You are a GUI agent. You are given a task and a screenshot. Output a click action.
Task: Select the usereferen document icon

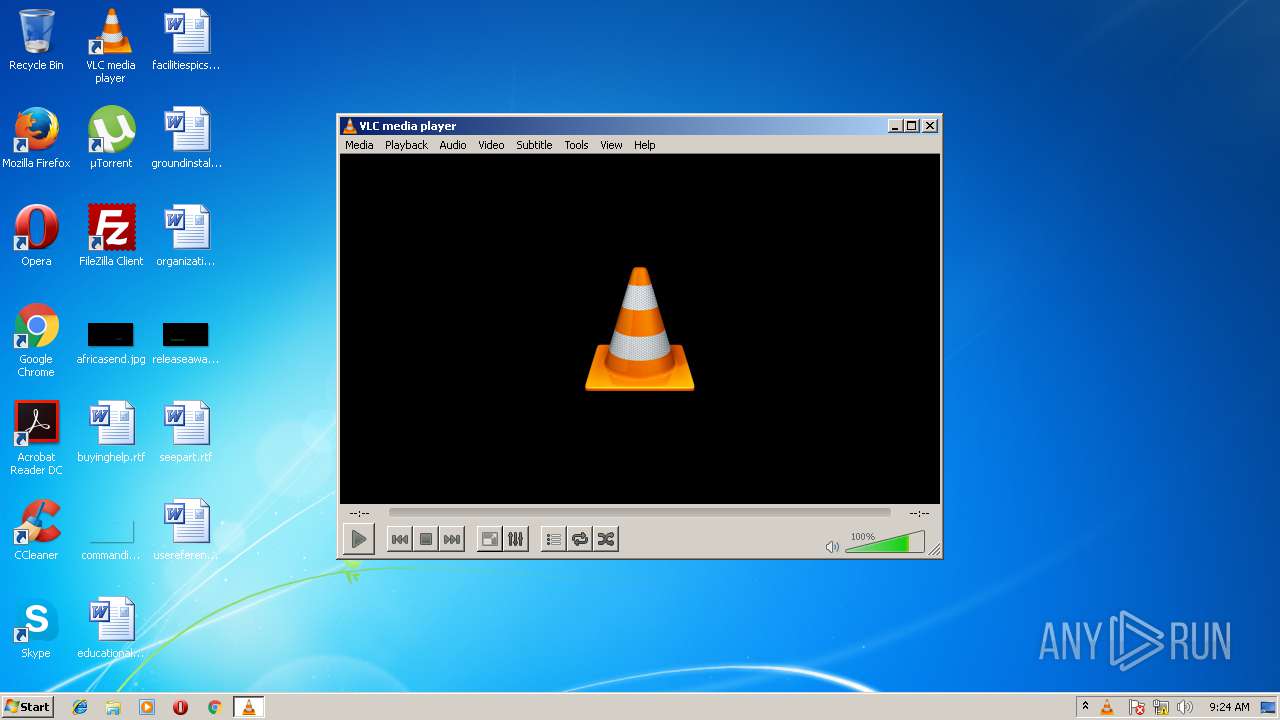(x=186, y=530)
